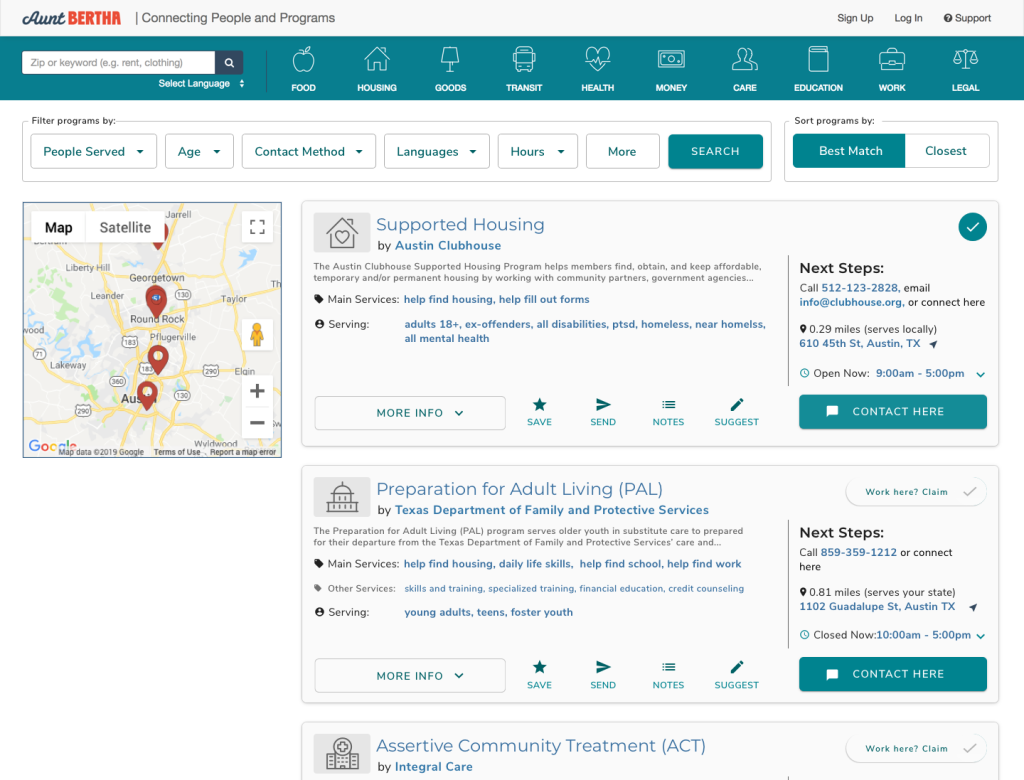This screenshot has width=1024, height=780.
Task: Zoom in on the map
Action: tap(257, 391)
